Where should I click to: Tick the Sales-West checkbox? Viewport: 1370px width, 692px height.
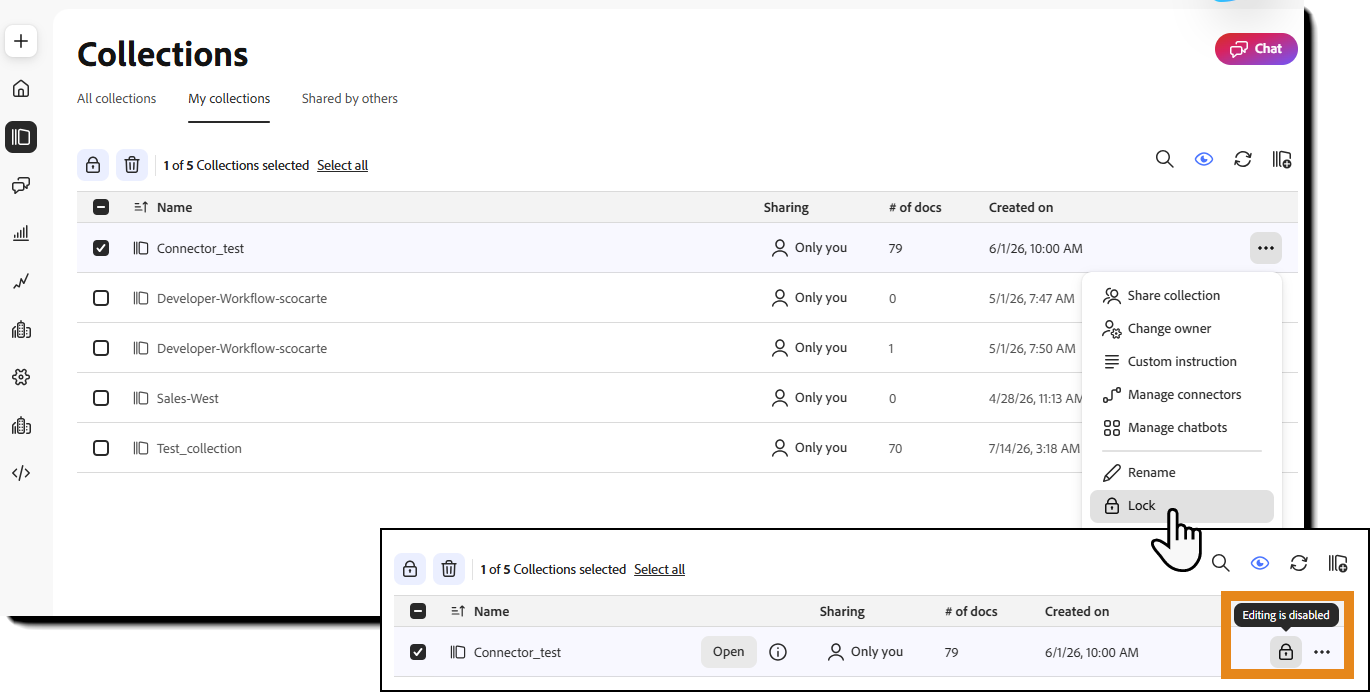tap(101, 398)
